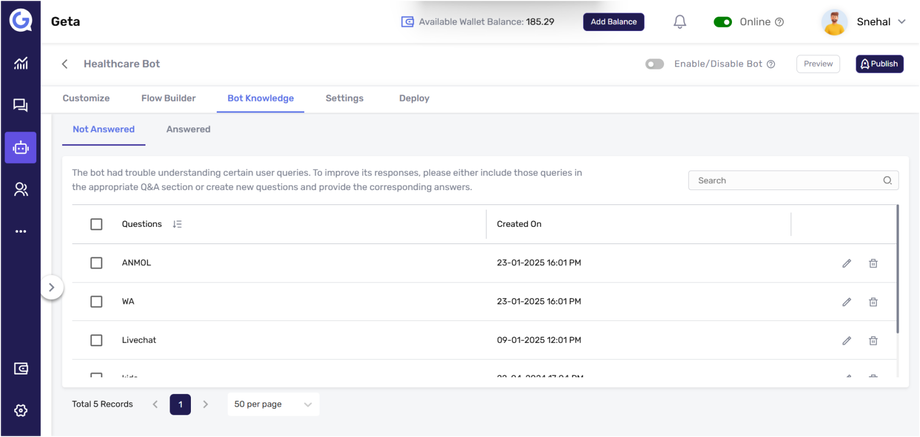The height and width of the screenshot is (437, 920).
Task: Open the analytics chart icon in sidebar
Action: 20,63
